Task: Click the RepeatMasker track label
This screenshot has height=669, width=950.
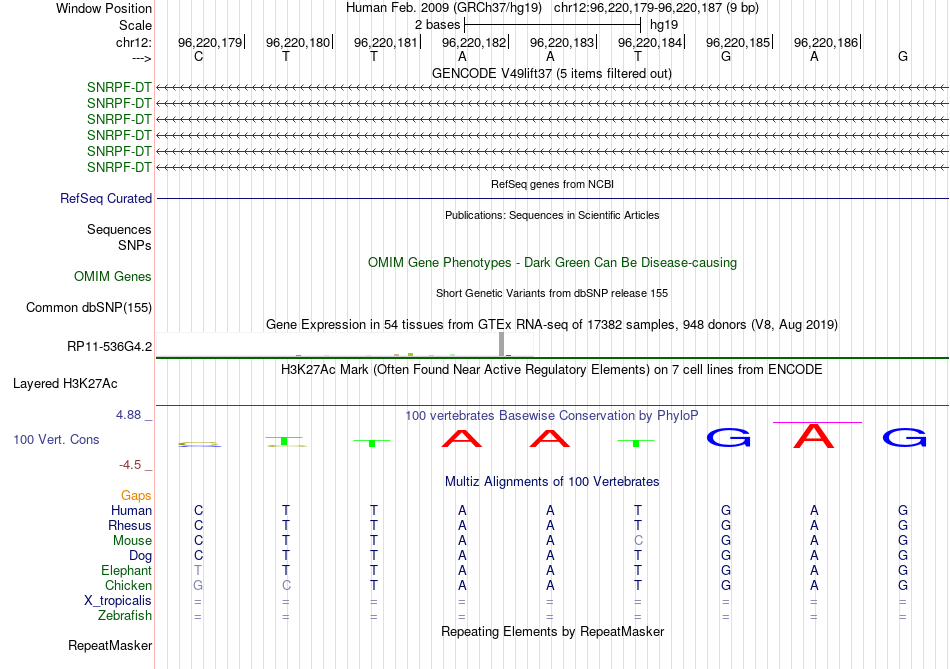Action: click(110, 645)
